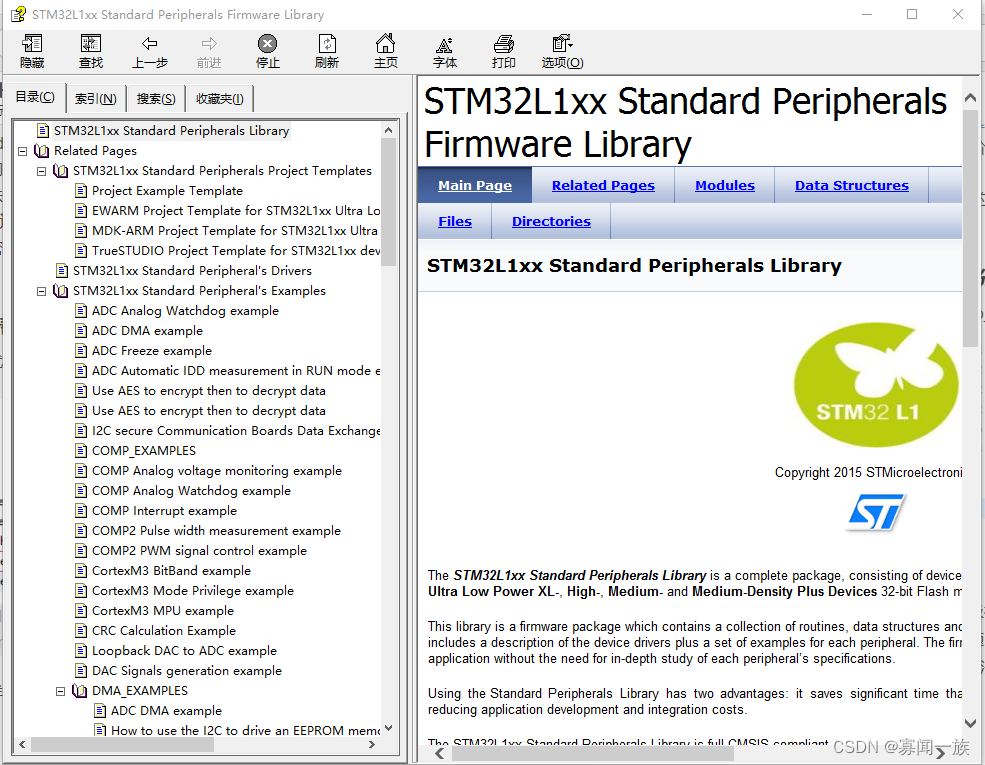
Task: Switch to the 目录 (Contents) tab
Action: click(35, 97)
